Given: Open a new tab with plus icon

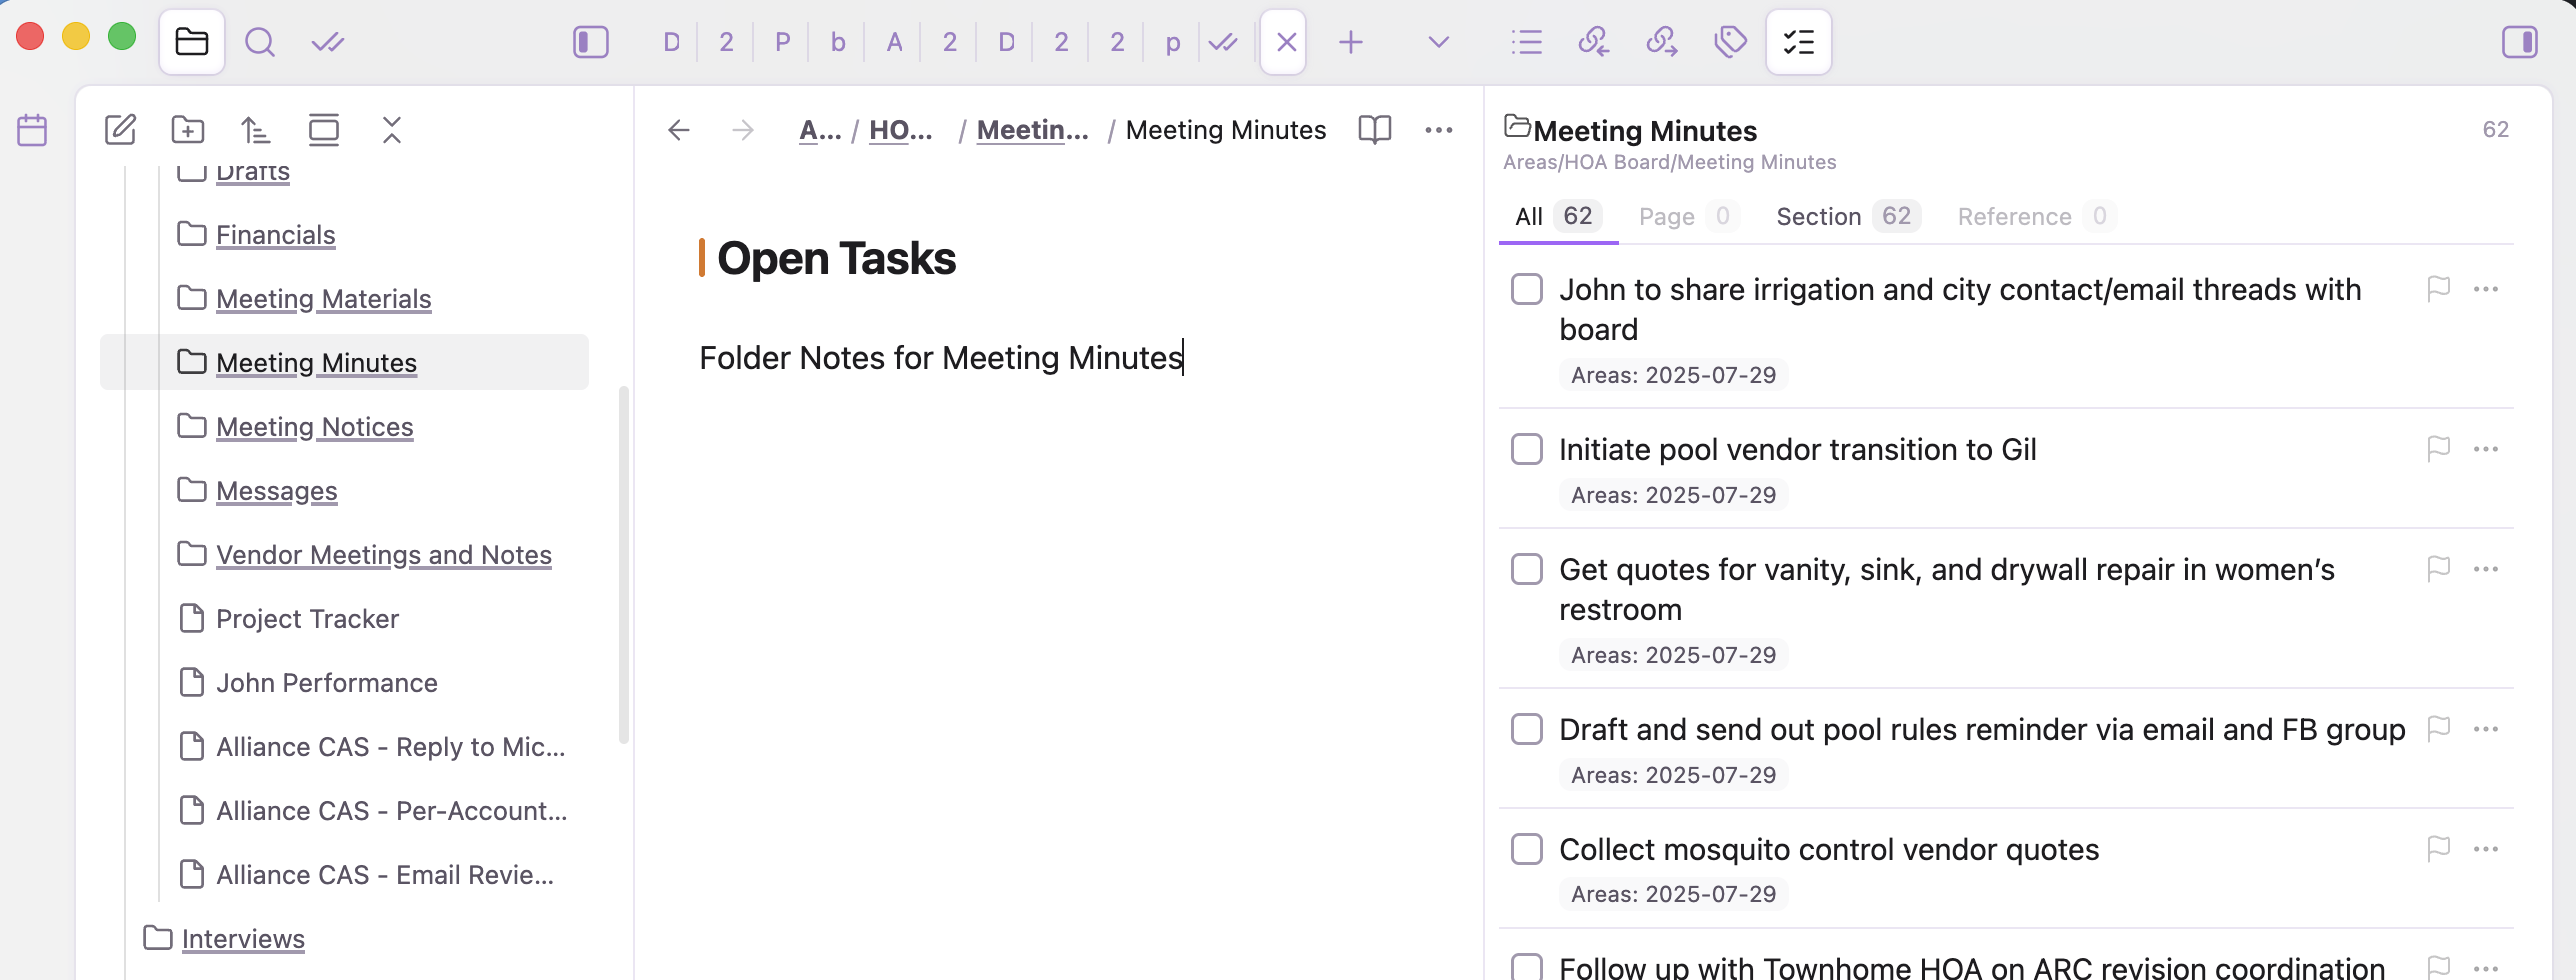Looking at the screenshot, I should [x=1351, y=42].
